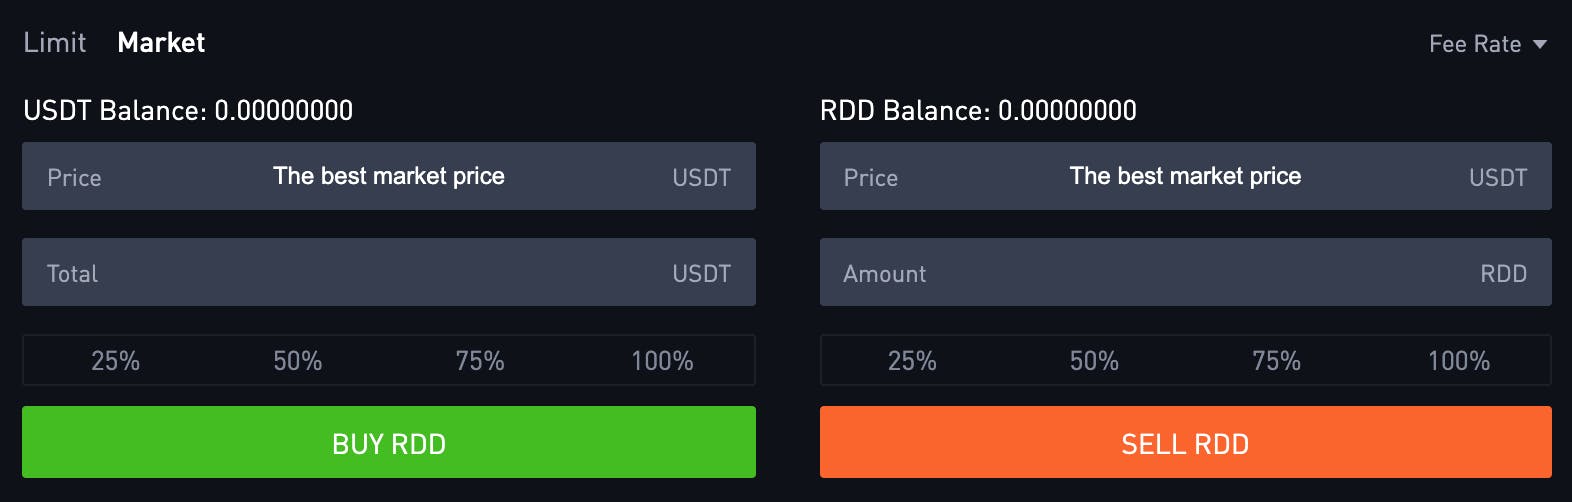Image resolution: width=1572 pixels, height=502 pixels.
Task: Pick 100% of RDD balance to sell
Action: point(1459,361)
